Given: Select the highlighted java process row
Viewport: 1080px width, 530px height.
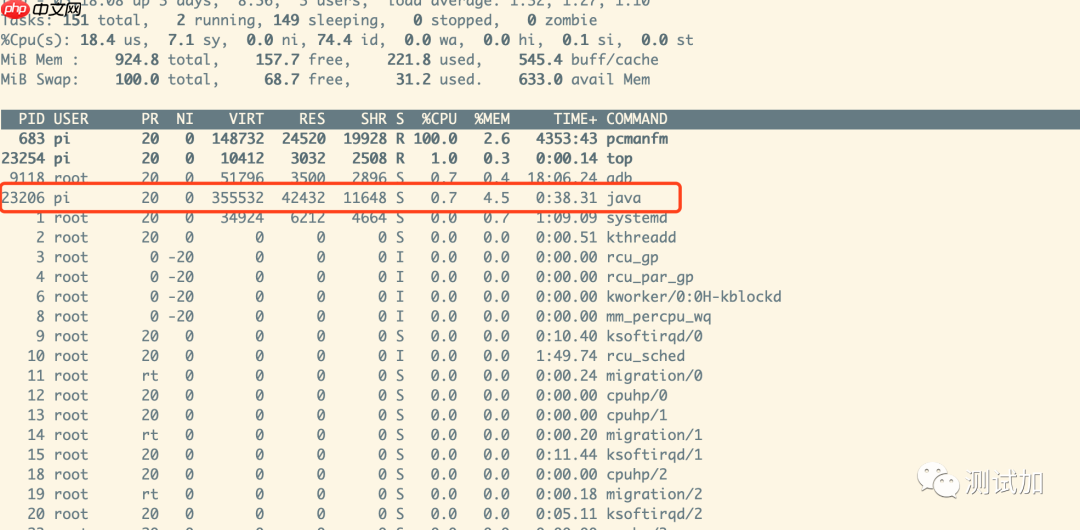Looking at the screenshot, I should pyautogui.click(x=340, y=198).
